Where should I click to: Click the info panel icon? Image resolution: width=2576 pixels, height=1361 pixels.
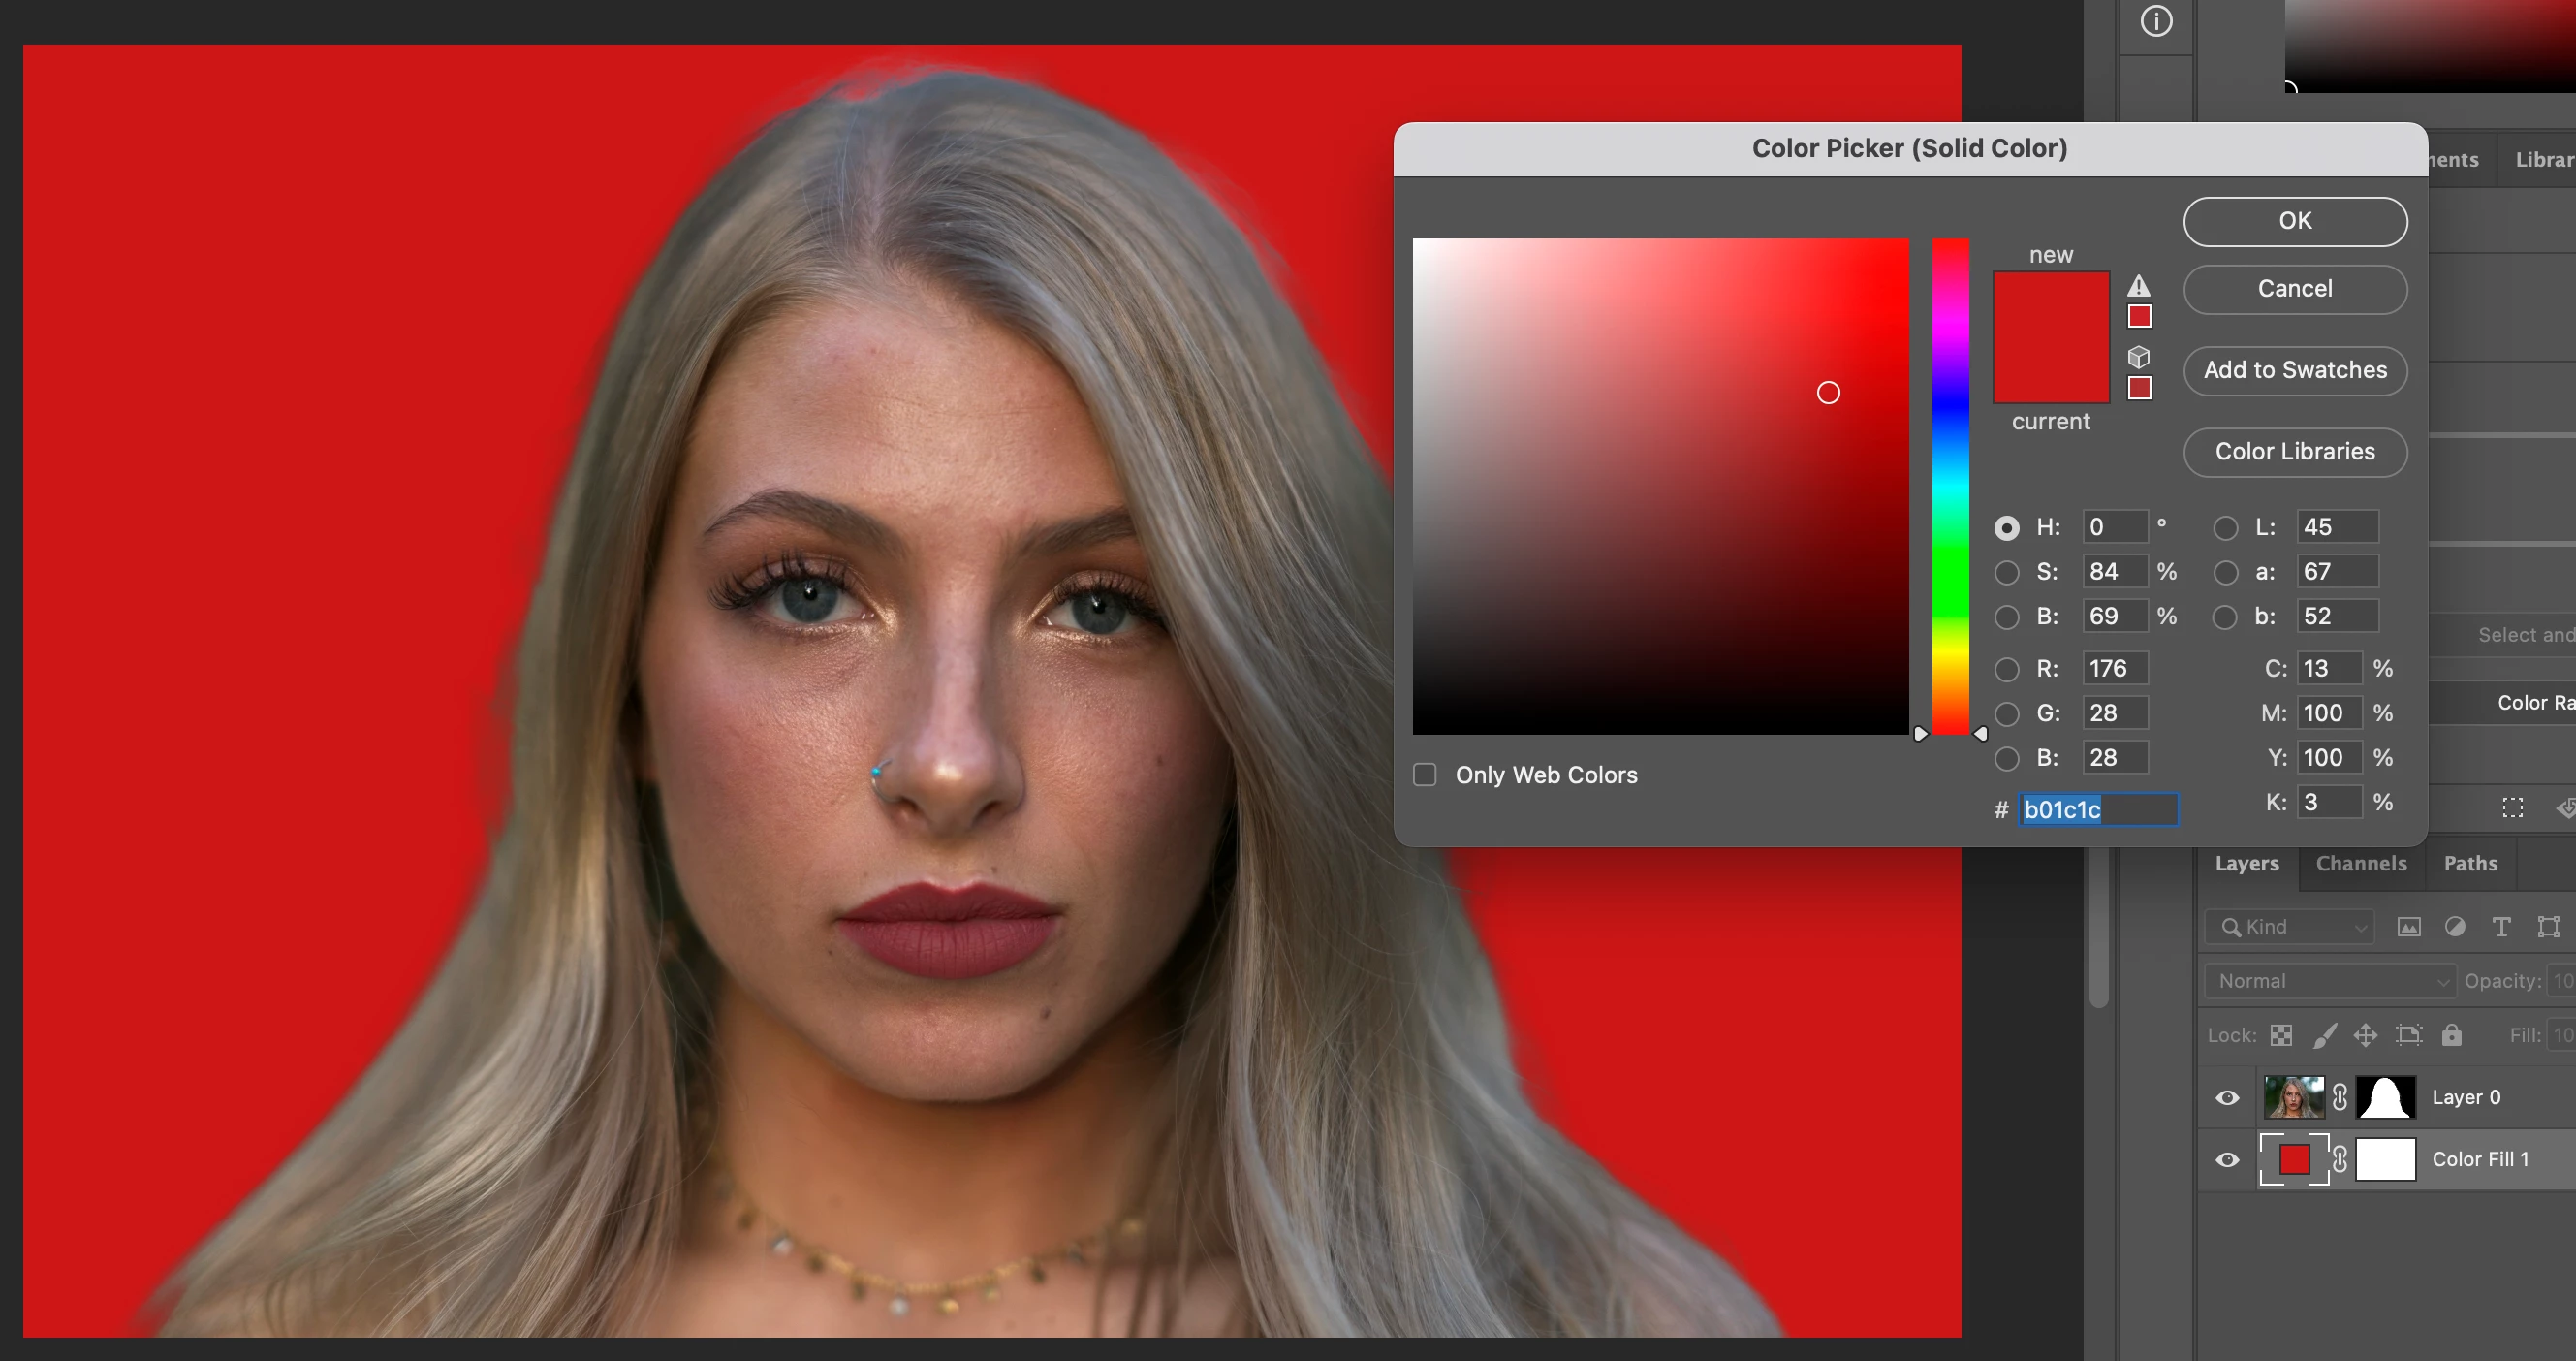point(2156,21)
